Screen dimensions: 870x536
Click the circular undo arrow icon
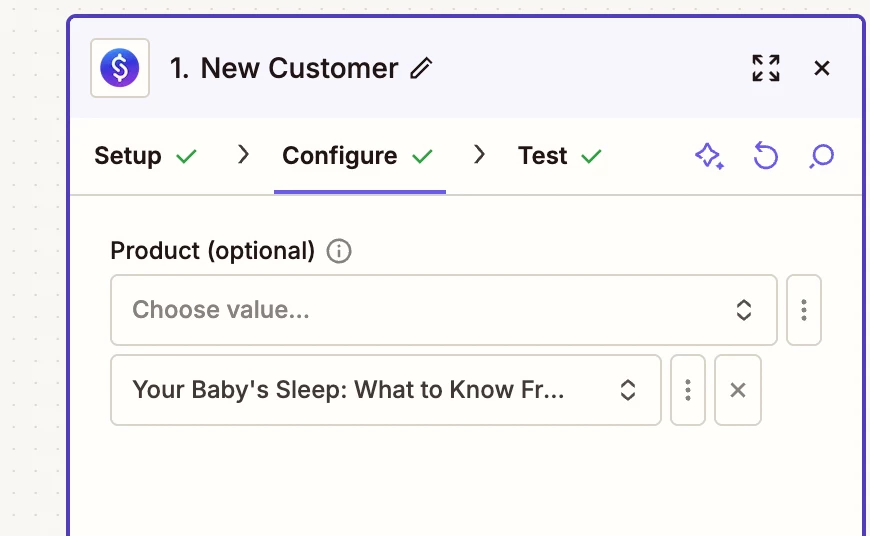point(765,156)
